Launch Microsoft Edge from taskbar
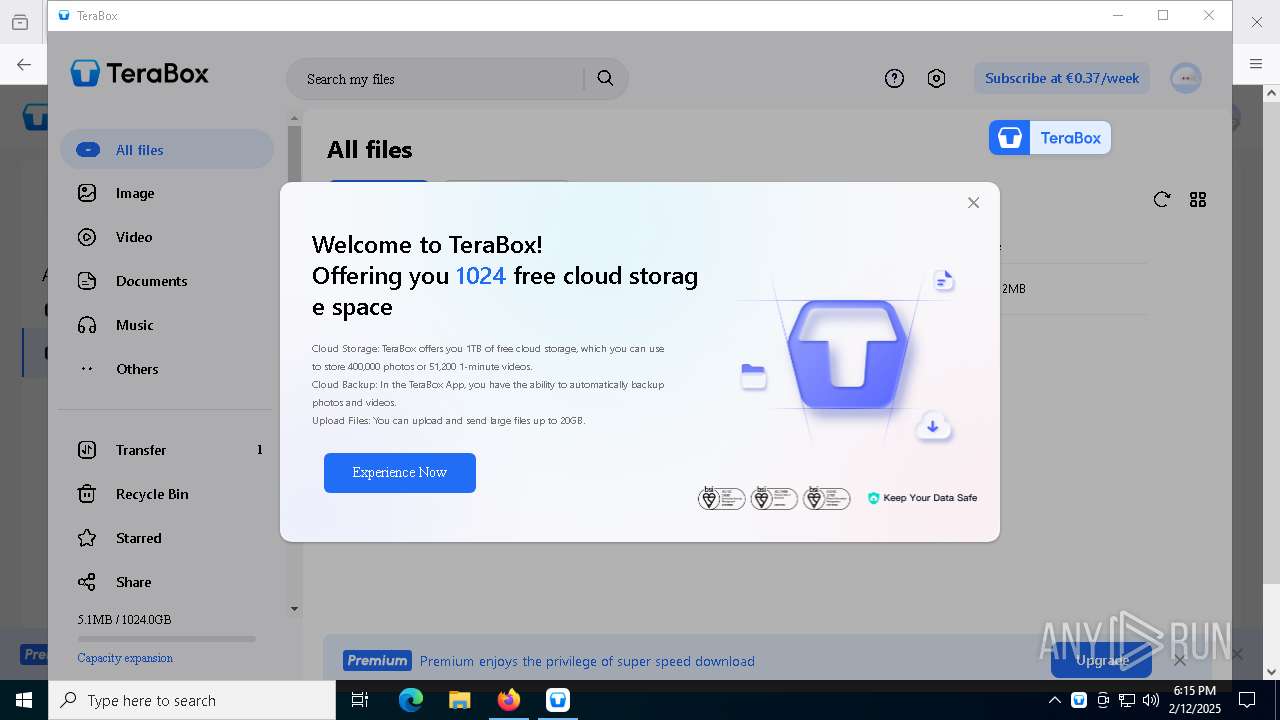 tap(411, 700)
